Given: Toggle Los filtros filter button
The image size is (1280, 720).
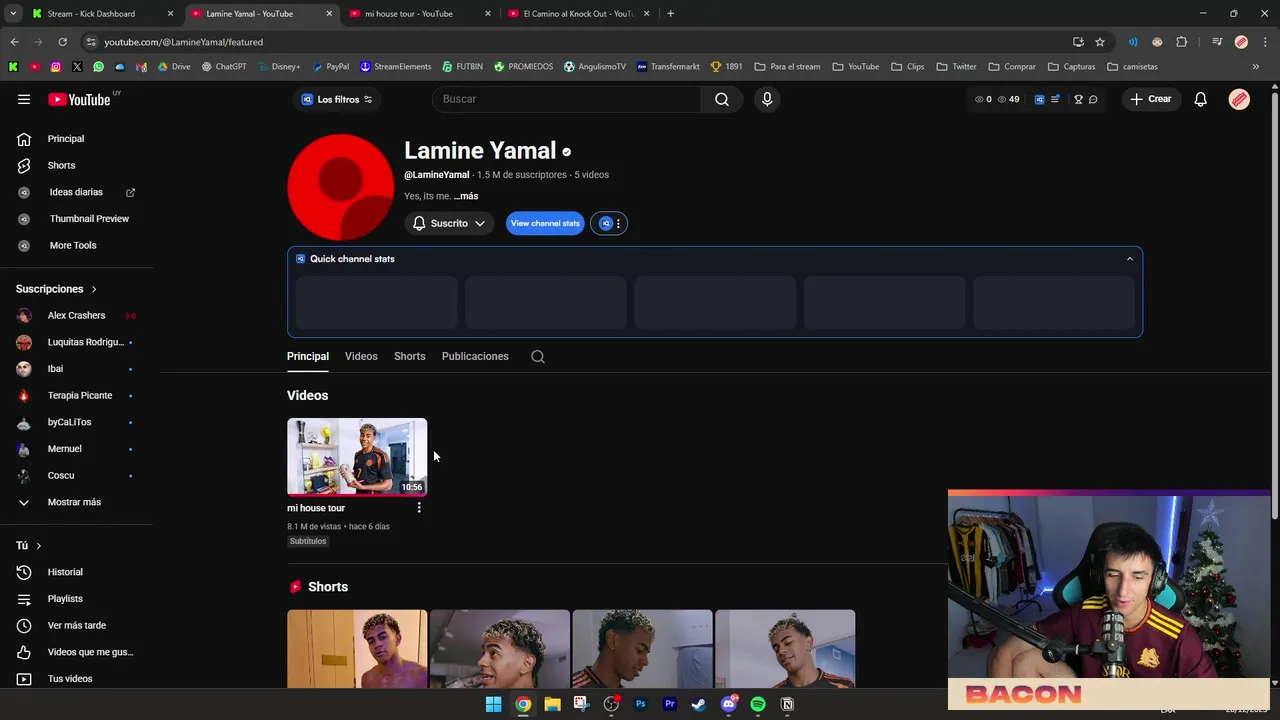Looking at the screenshot, I should click(338, 99).
